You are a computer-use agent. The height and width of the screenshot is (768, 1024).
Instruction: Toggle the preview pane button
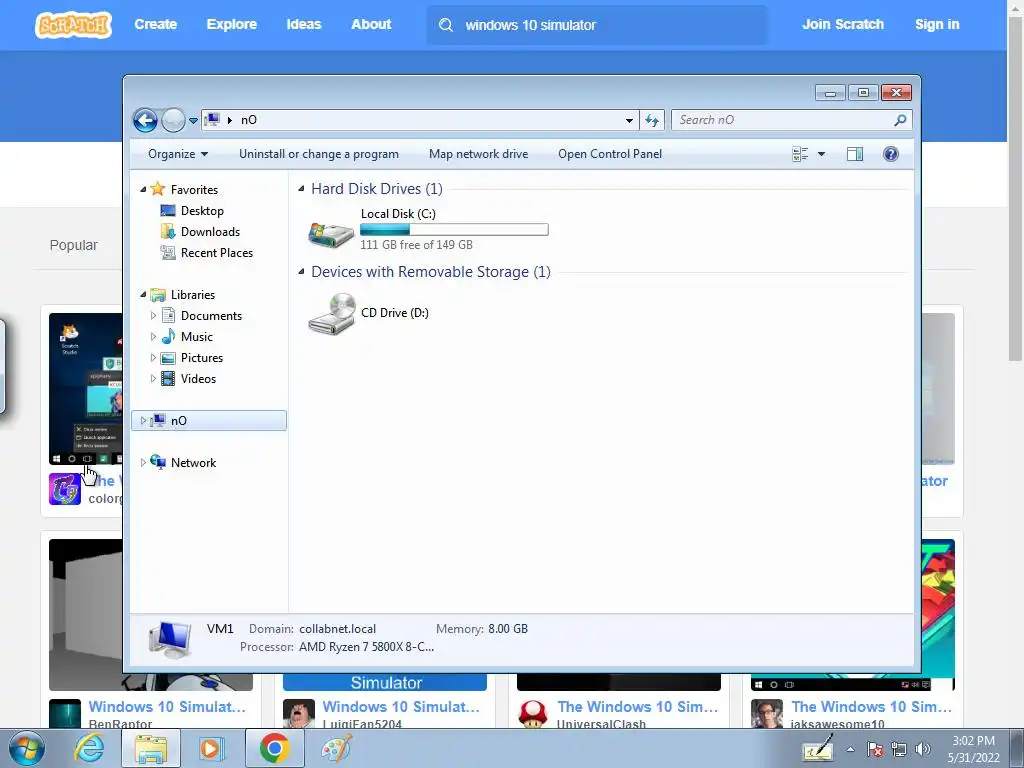(855, 154)
